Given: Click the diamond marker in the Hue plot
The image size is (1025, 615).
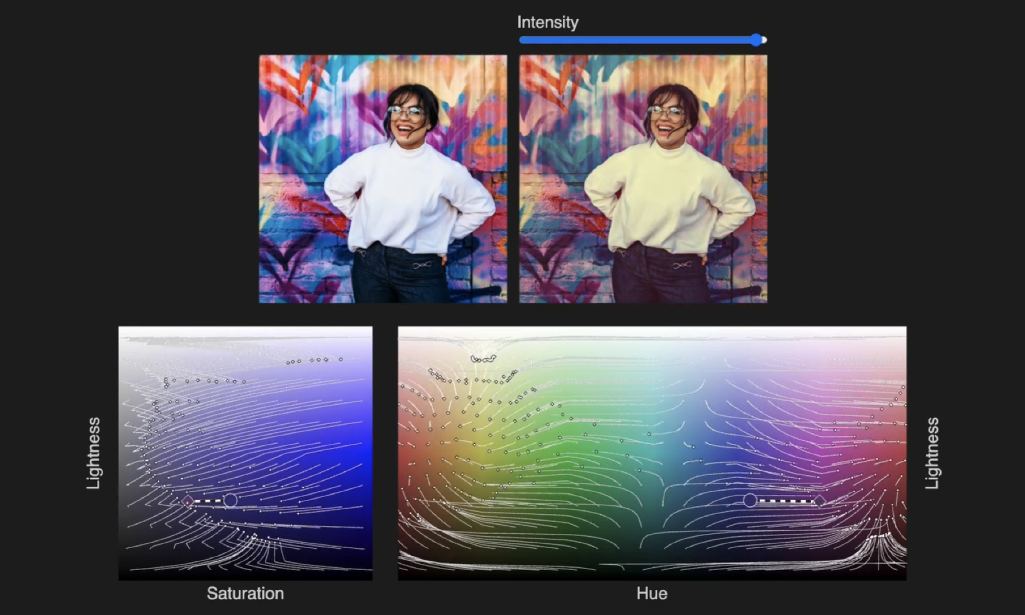Looking at the screenshot, I should [x=820, y=500].
